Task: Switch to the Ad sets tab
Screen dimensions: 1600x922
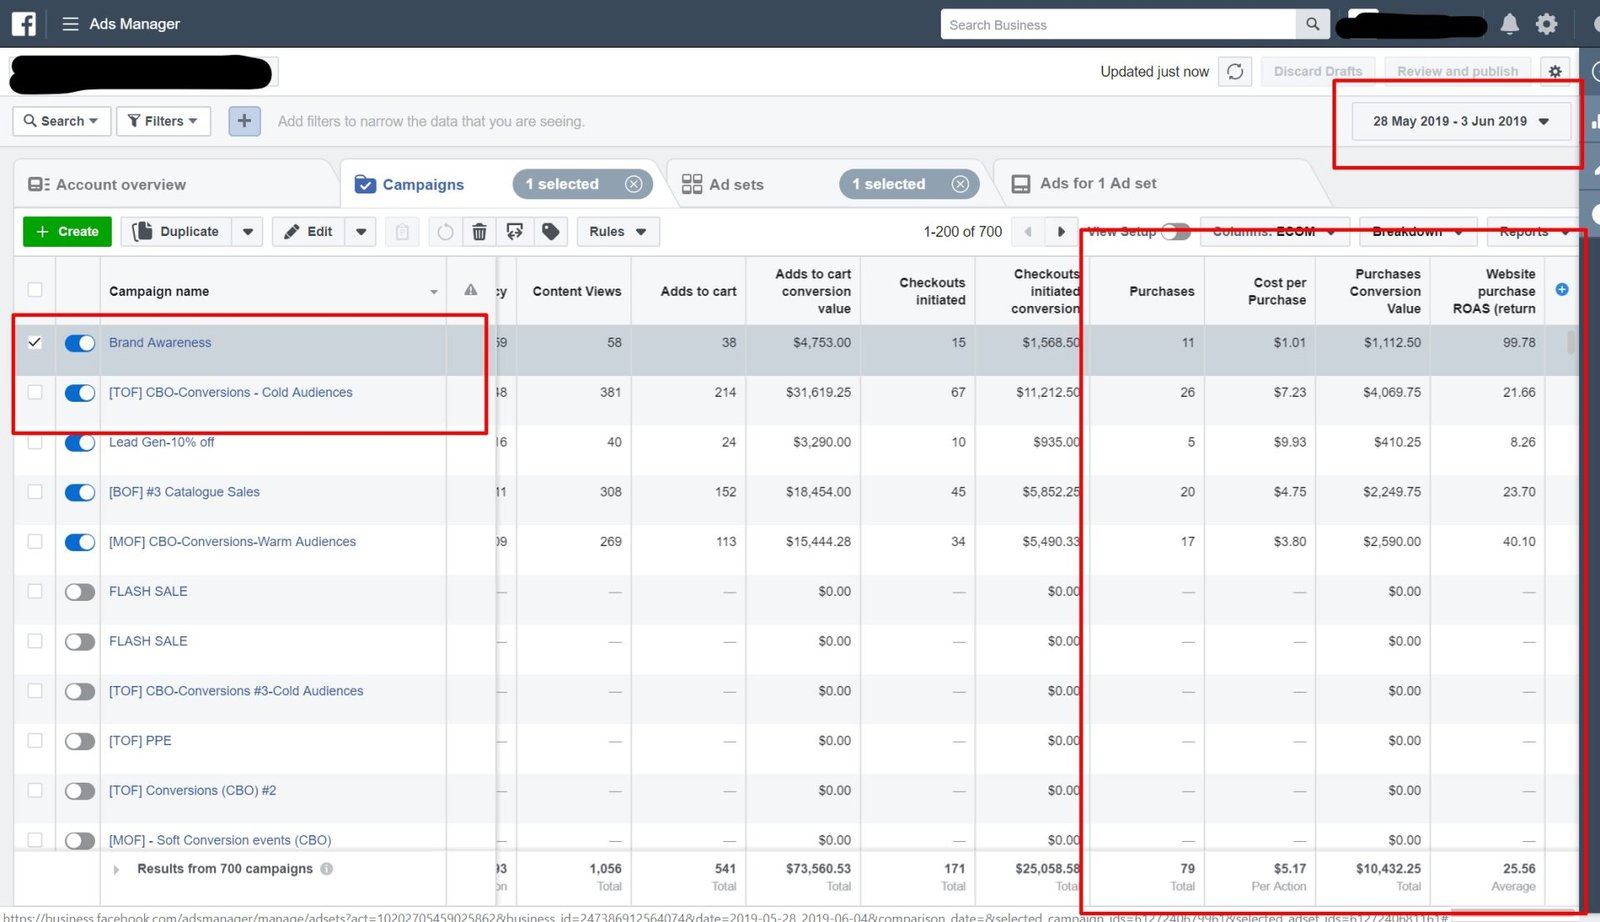Action: (x=736, y=185)
